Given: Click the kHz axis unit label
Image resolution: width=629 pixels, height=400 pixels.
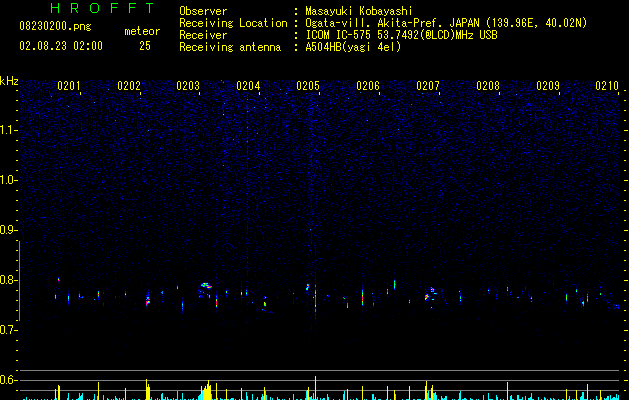Looking at the screenshot, I should click(x=9, y=81).
